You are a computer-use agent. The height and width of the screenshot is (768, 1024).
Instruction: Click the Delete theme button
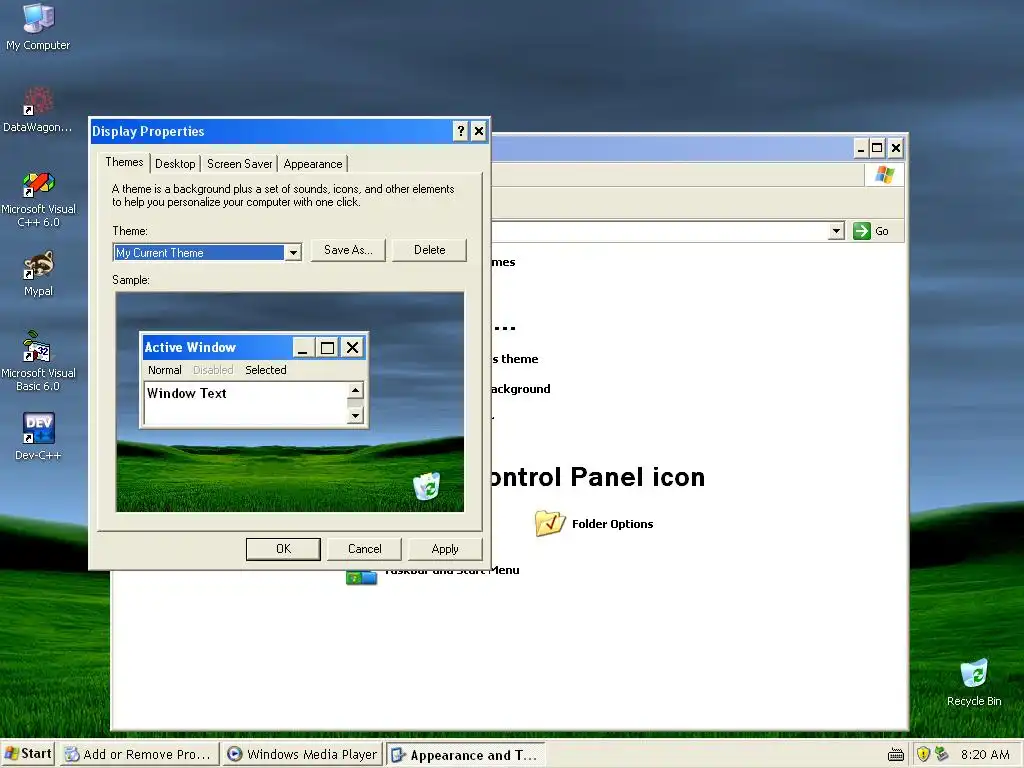(x=430, y=250)
